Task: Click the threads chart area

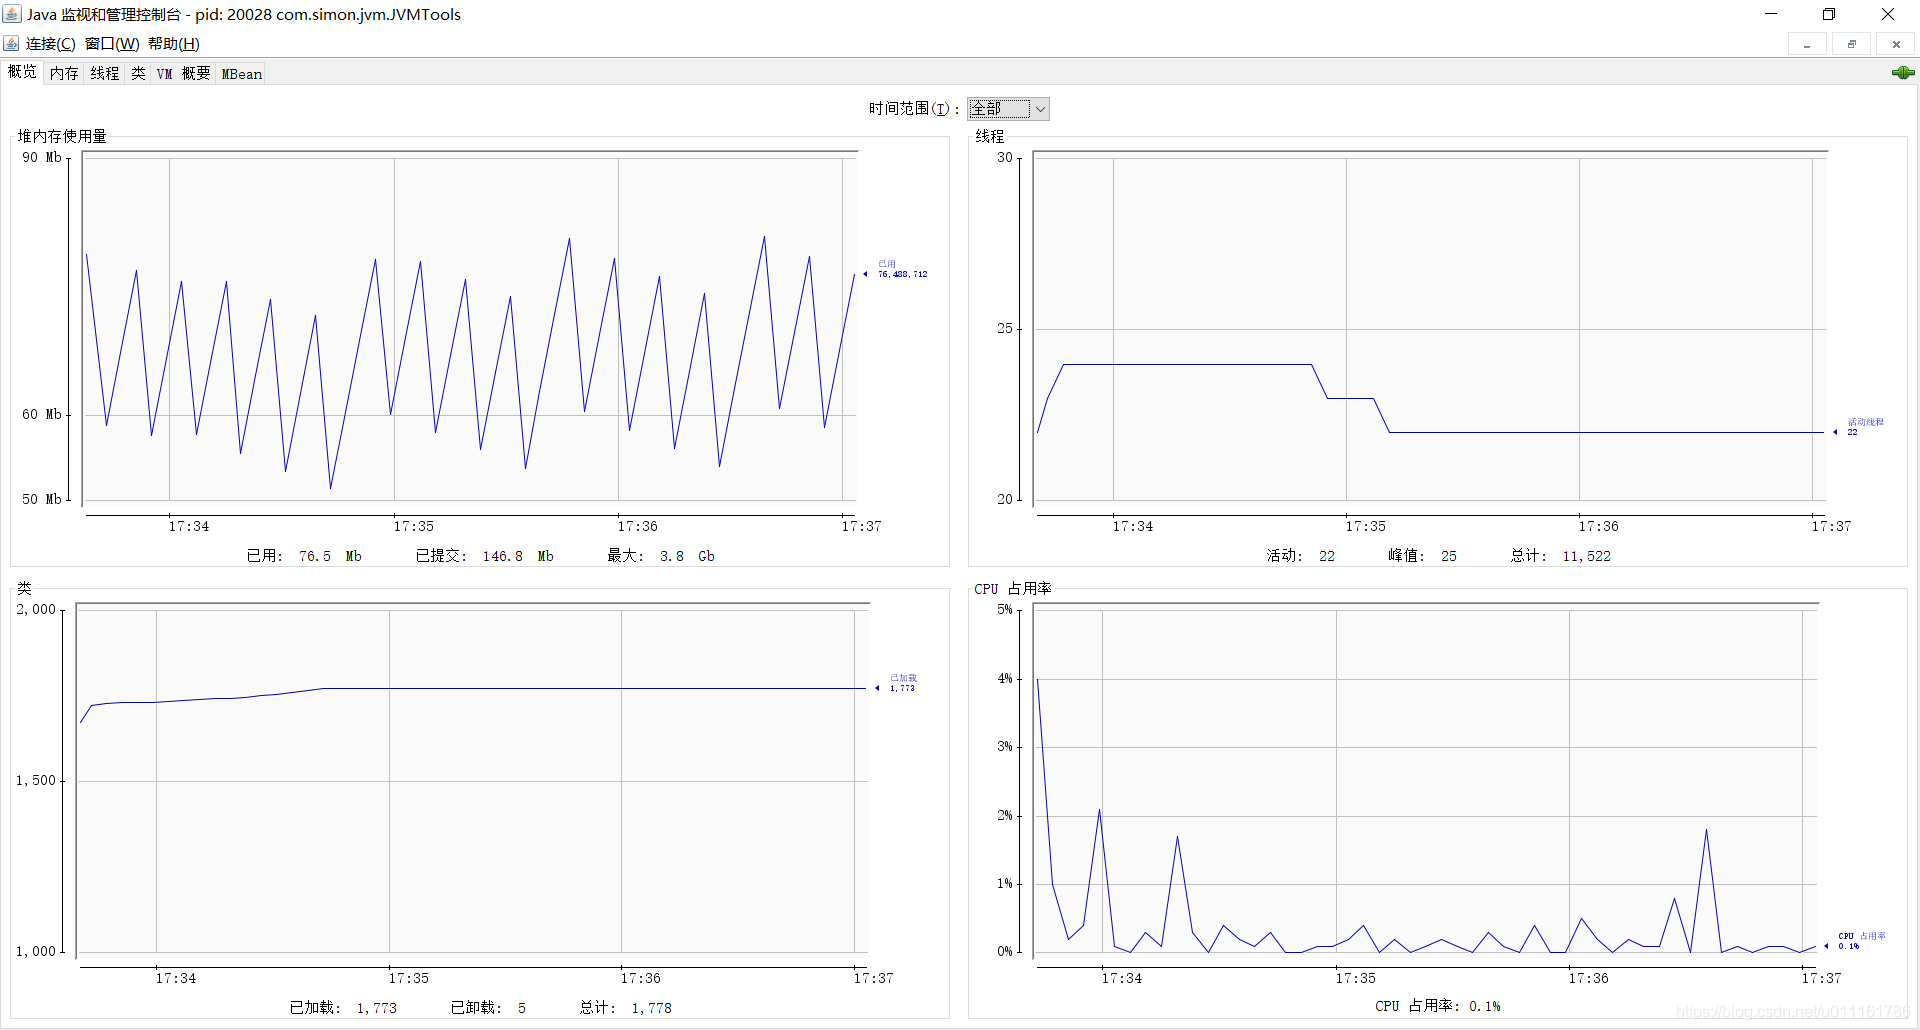Action: coord(1430,330)
